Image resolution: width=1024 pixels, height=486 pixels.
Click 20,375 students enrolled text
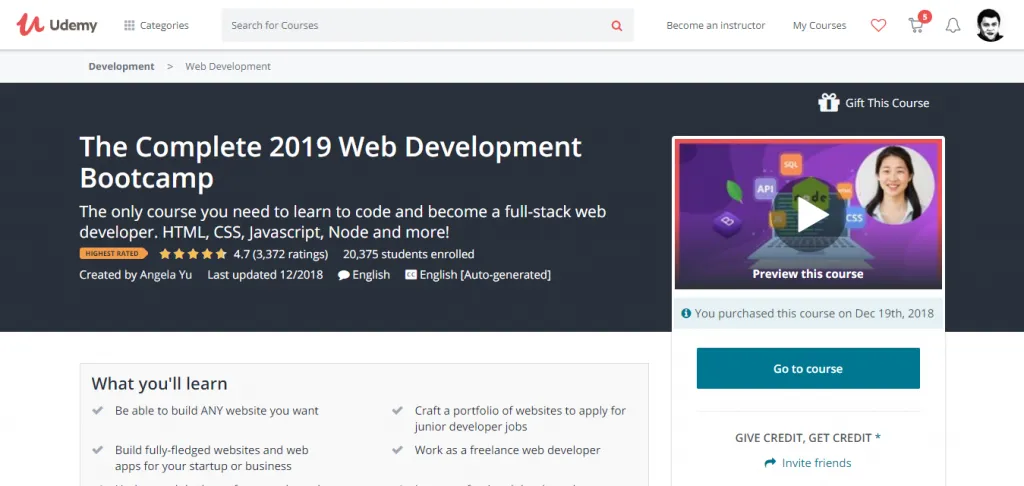(x=408, y=254)
